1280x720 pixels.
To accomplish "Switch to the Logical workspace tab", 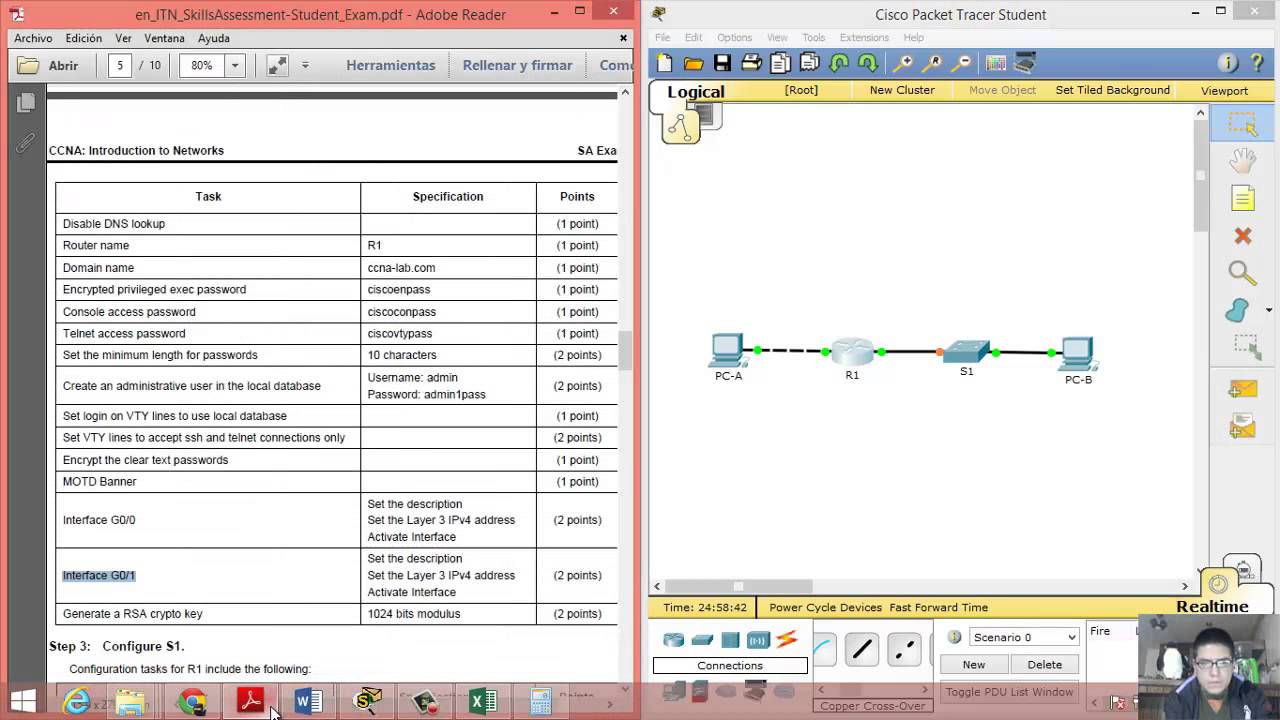I will tap(696, 92).
